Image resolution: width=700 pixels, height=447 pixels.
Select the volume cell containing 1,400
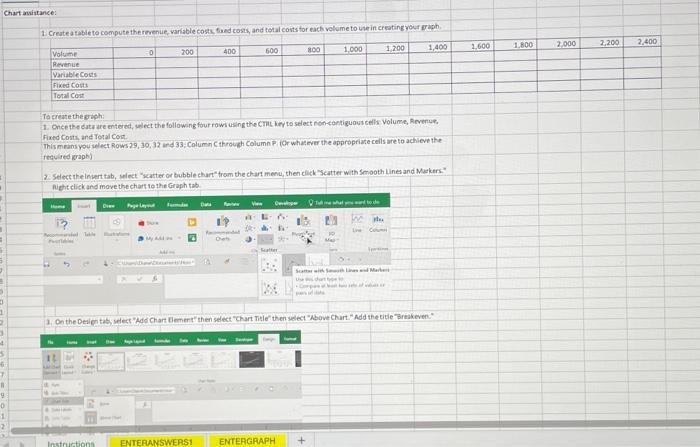430,47
